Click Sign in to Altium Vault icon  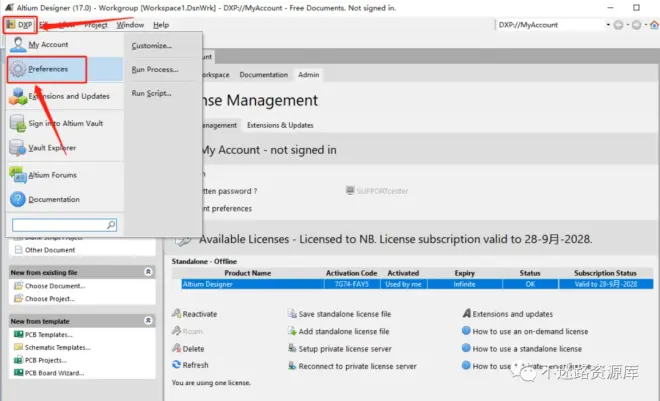coord(18,123)
